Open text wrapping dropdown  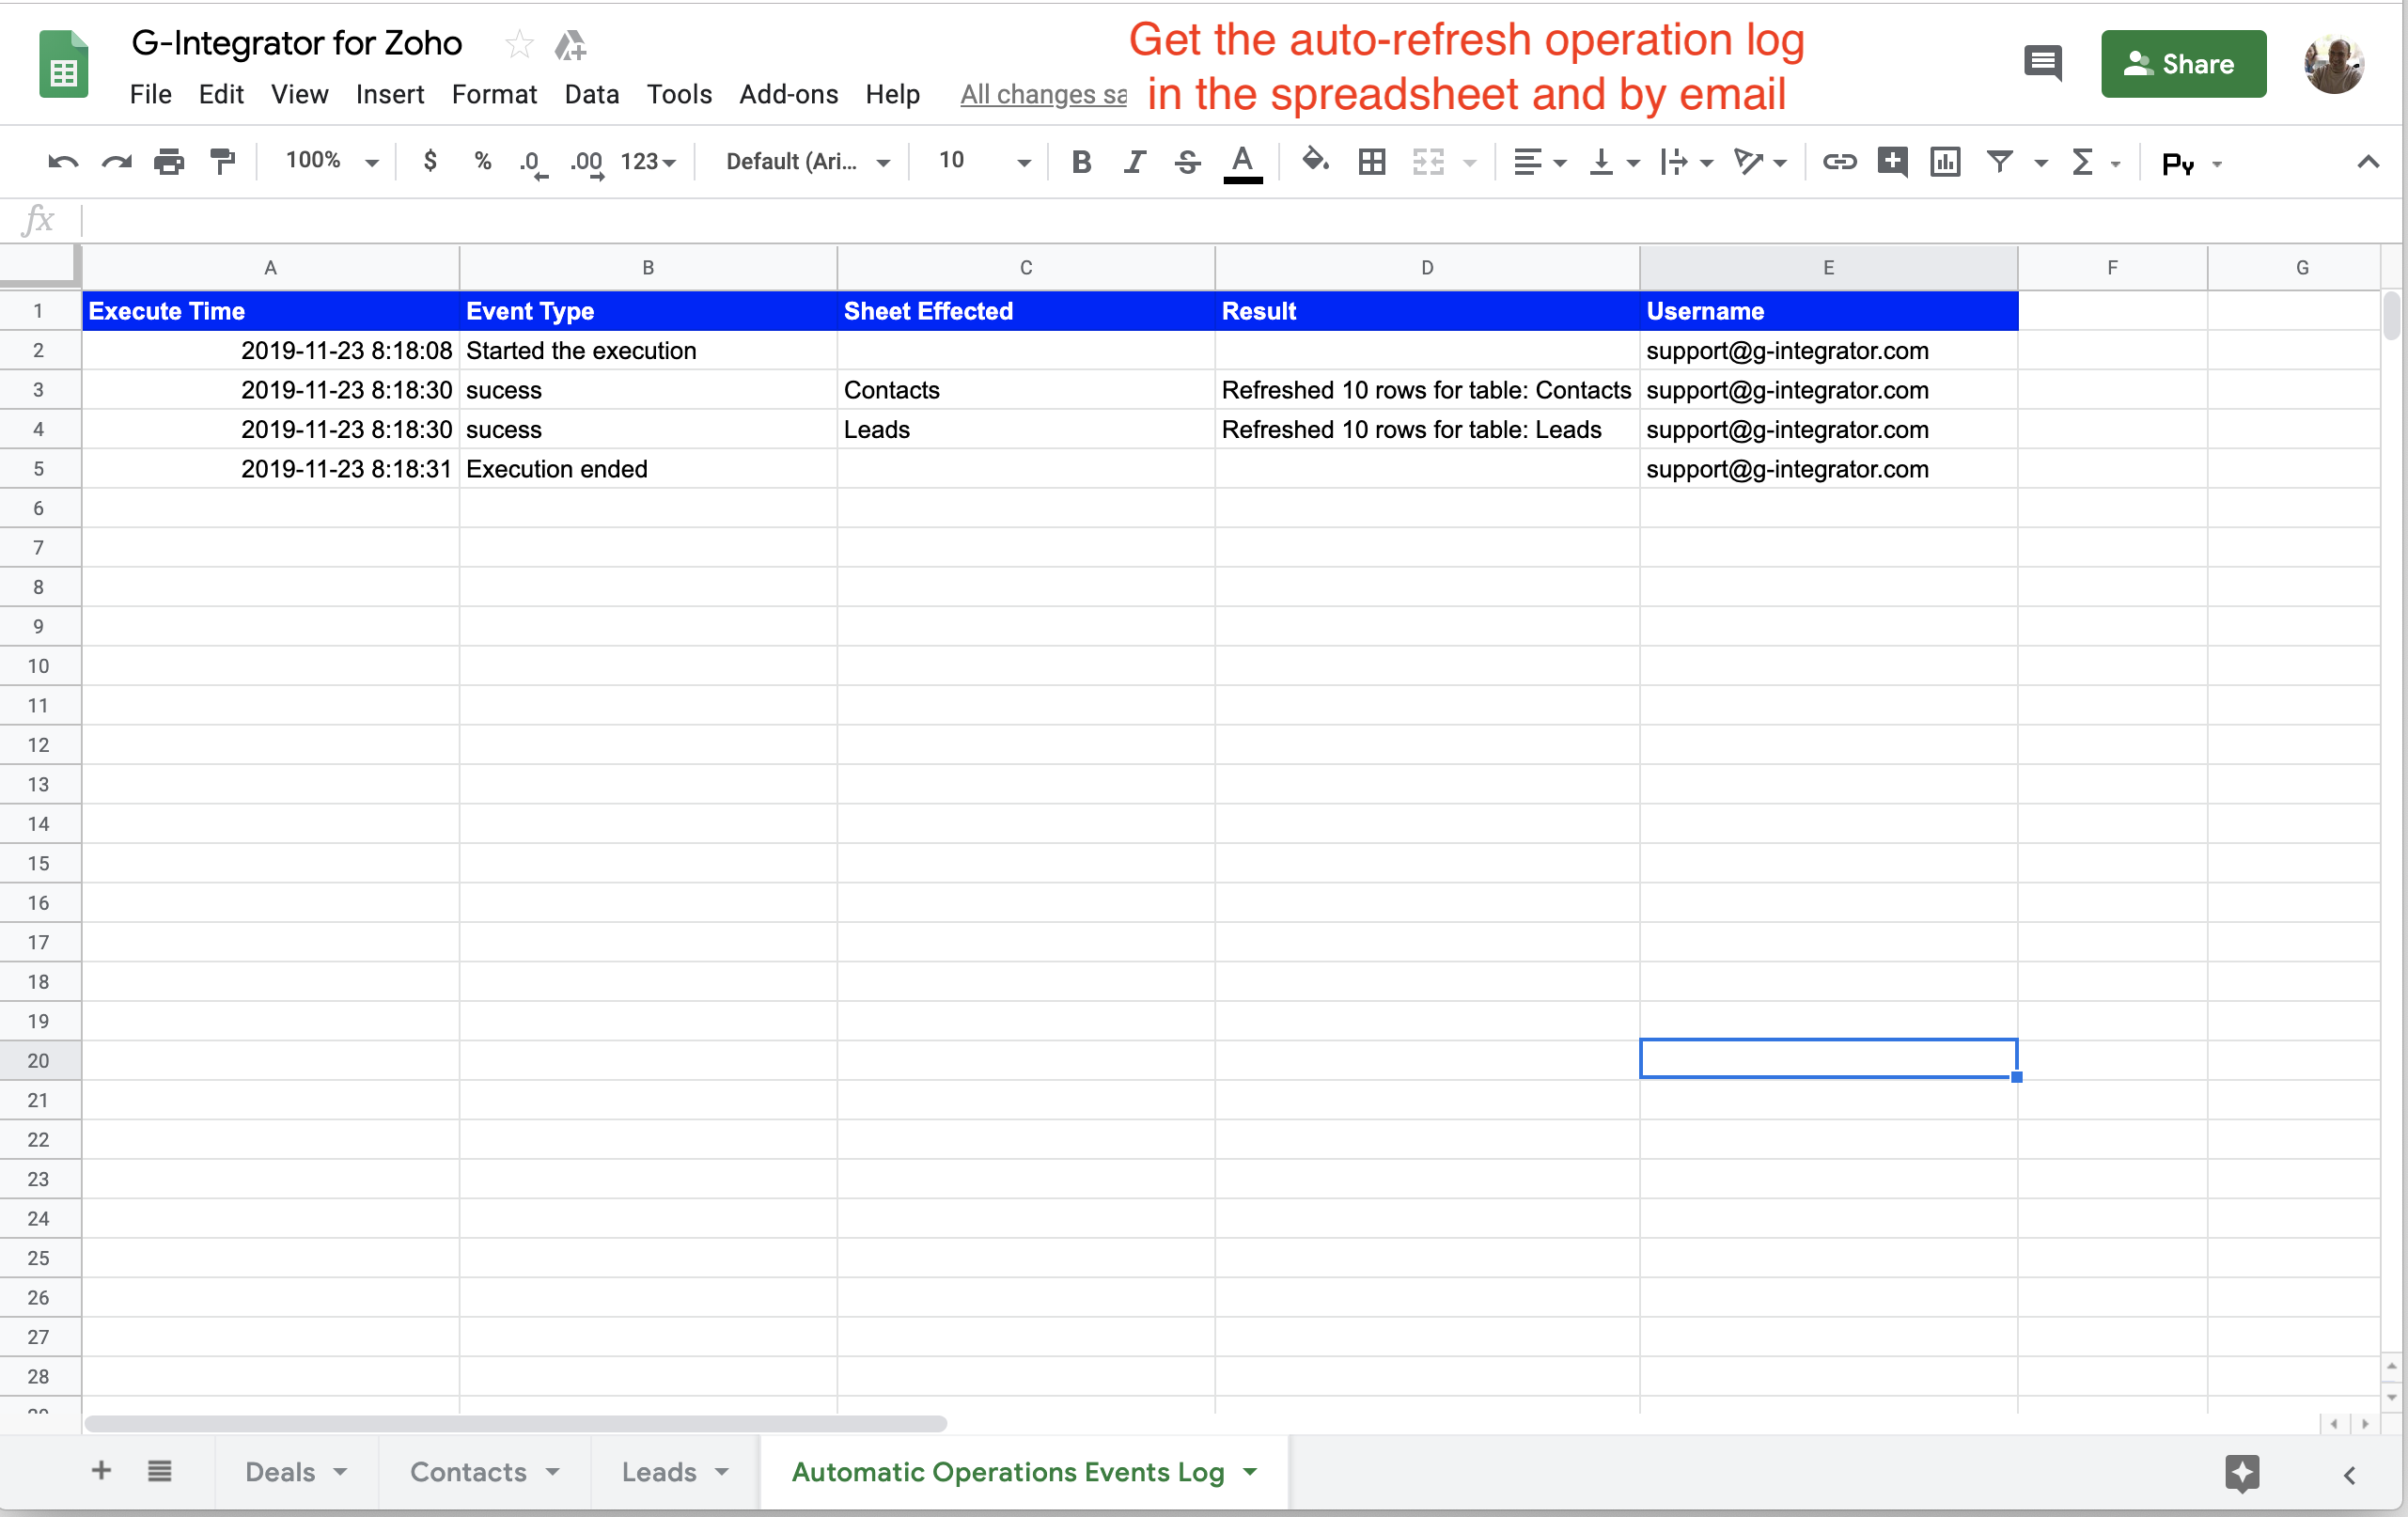(1686, 161)
